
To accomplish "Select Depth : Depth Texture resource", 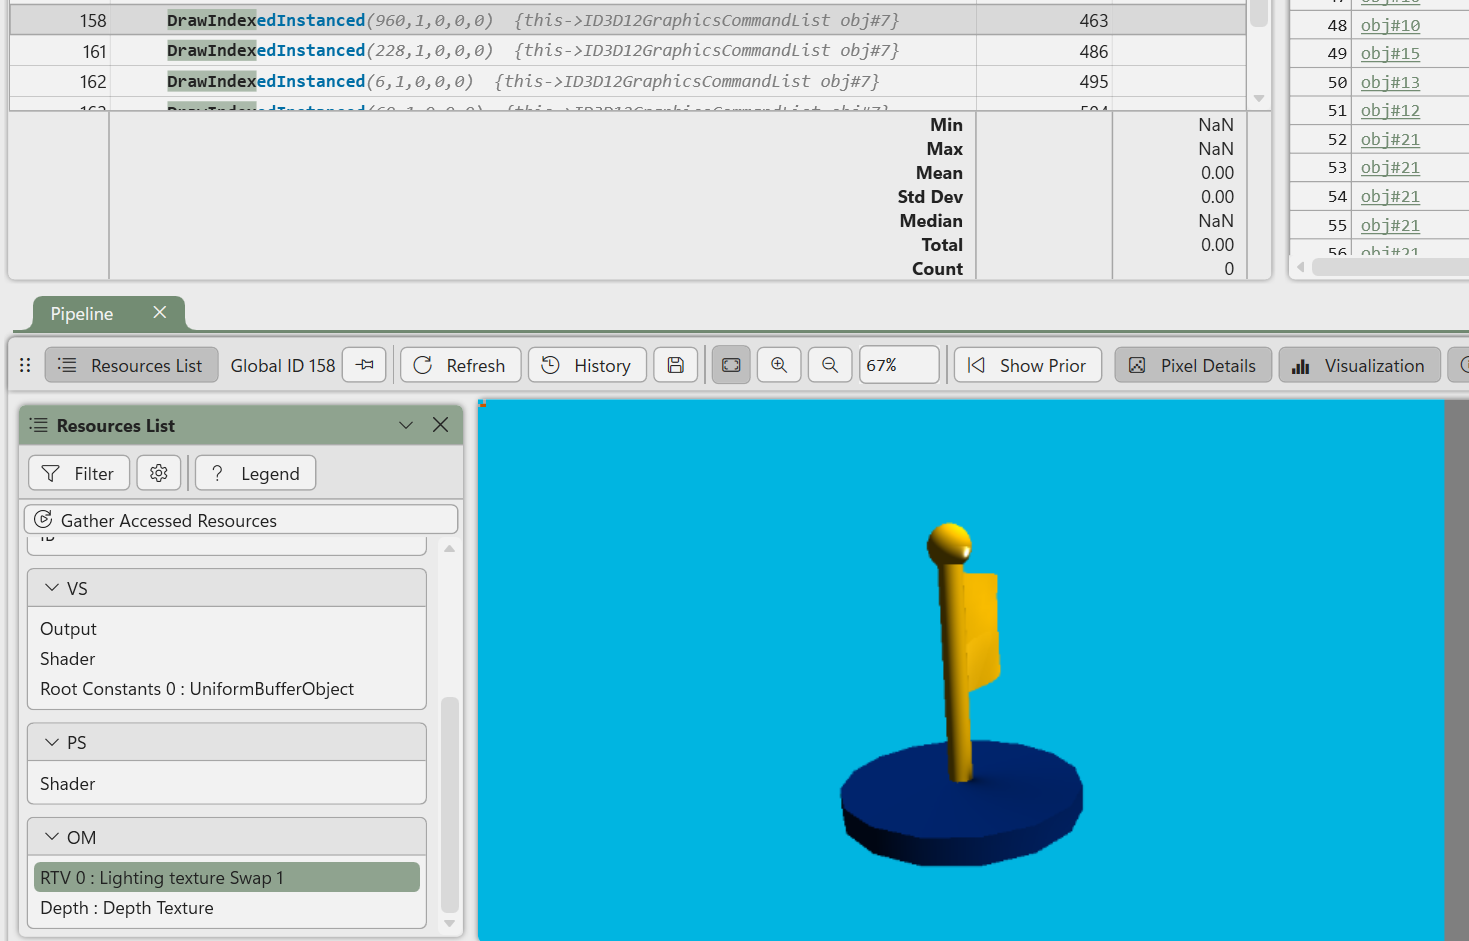I will [127, 908].
